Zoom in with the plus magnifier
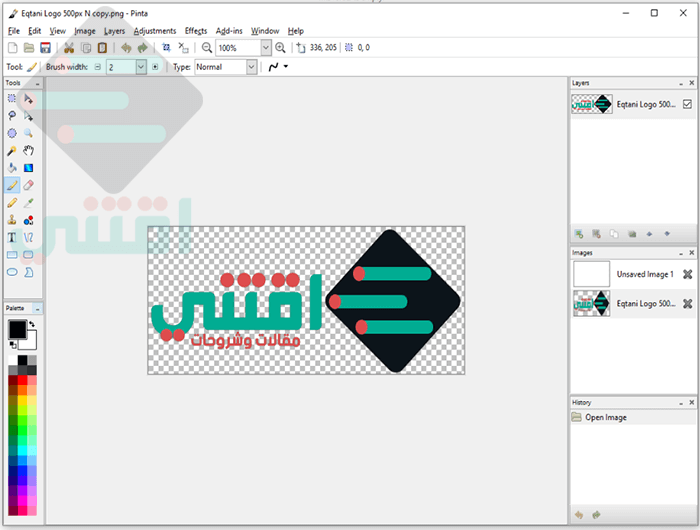700x530 pixels. pyautogui.click(x=280, y=47)
